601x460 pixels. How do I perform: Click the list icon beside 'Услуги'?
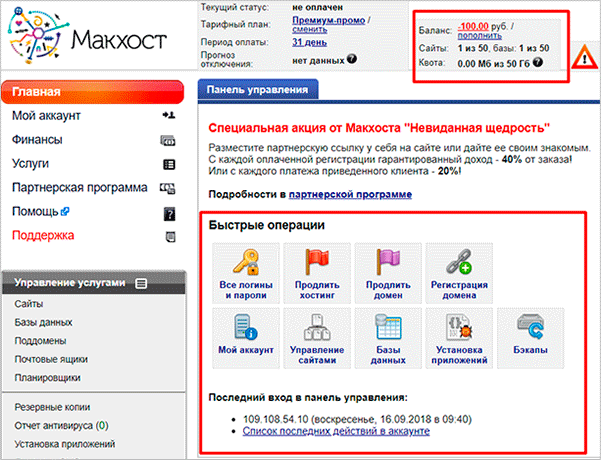pyautogui.click(x=169, y=164)
